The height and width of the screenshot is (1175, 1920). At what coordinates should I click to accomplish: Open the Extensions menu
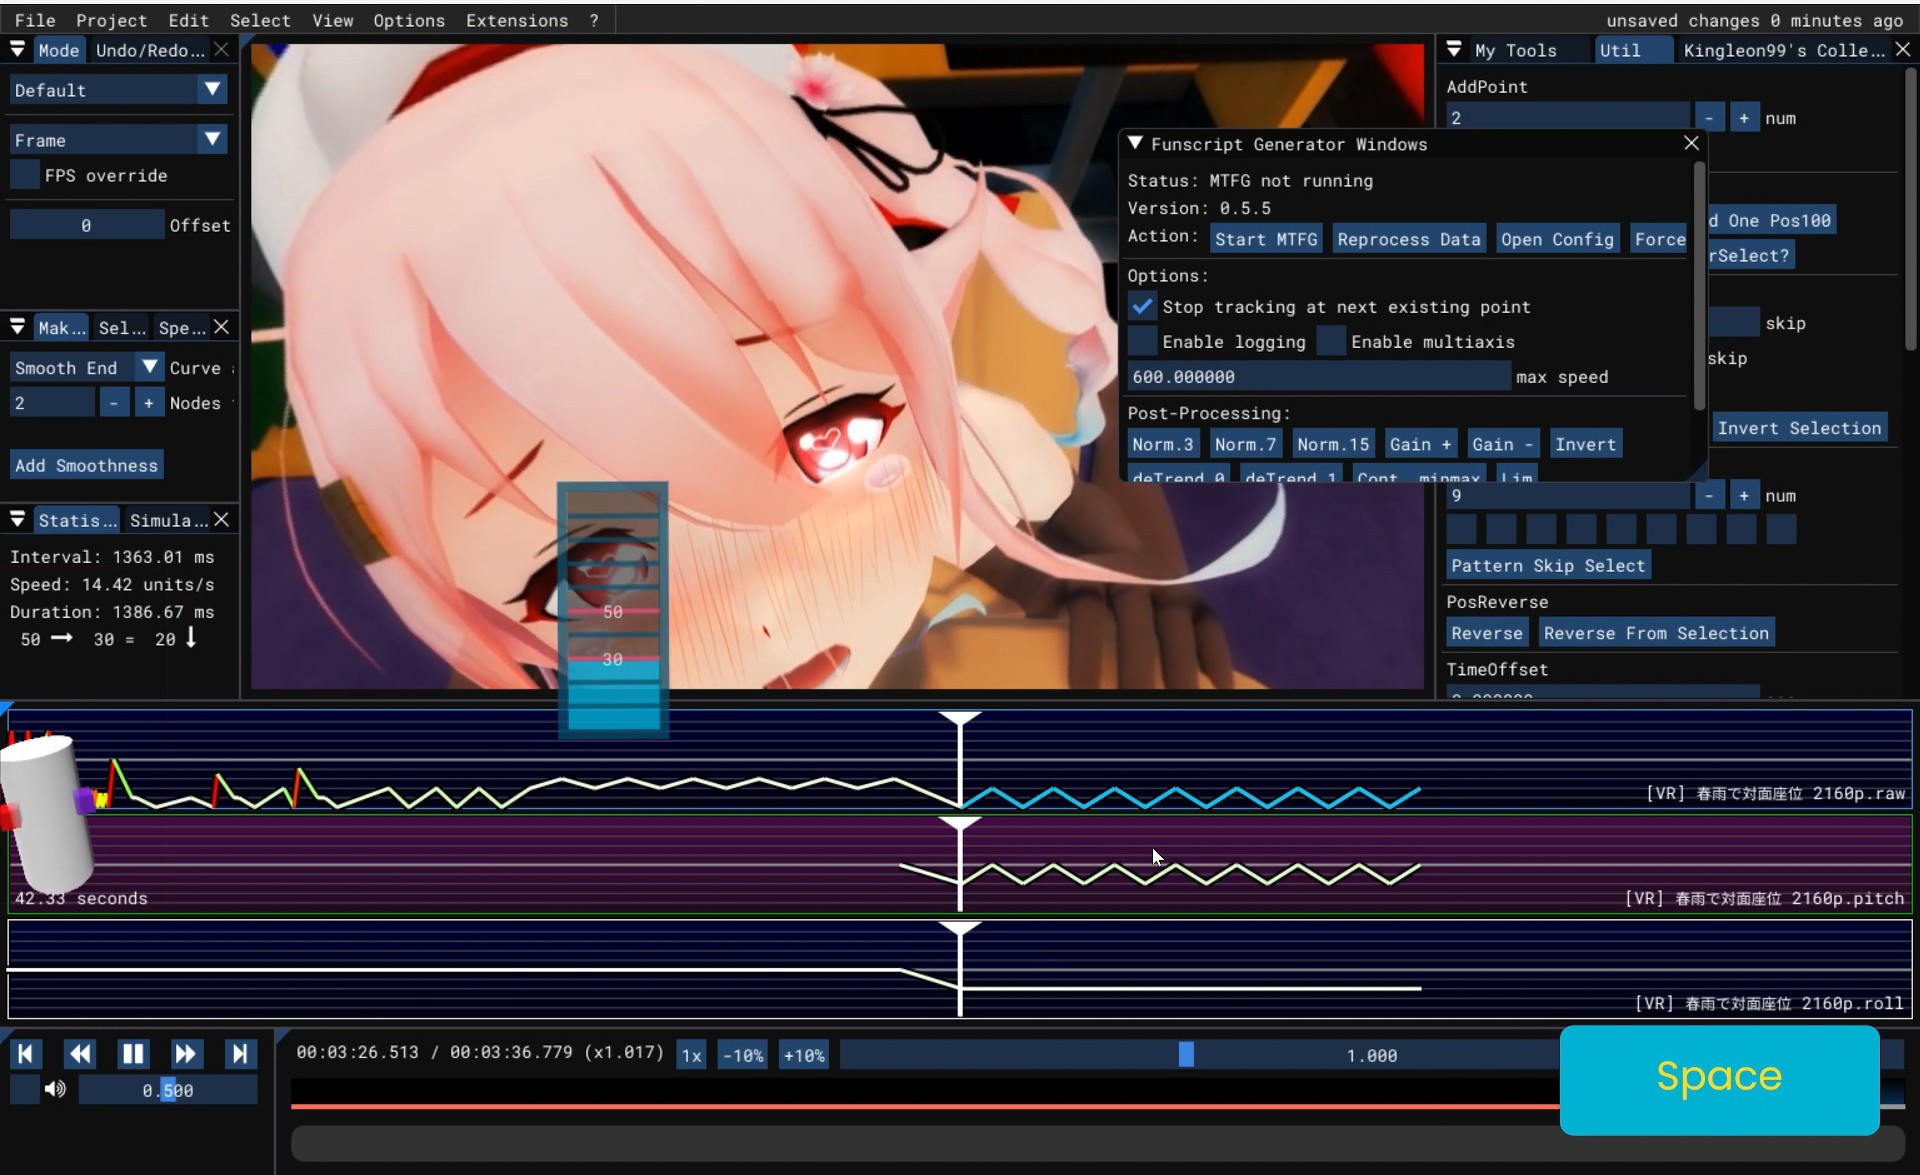click(516, 20)
